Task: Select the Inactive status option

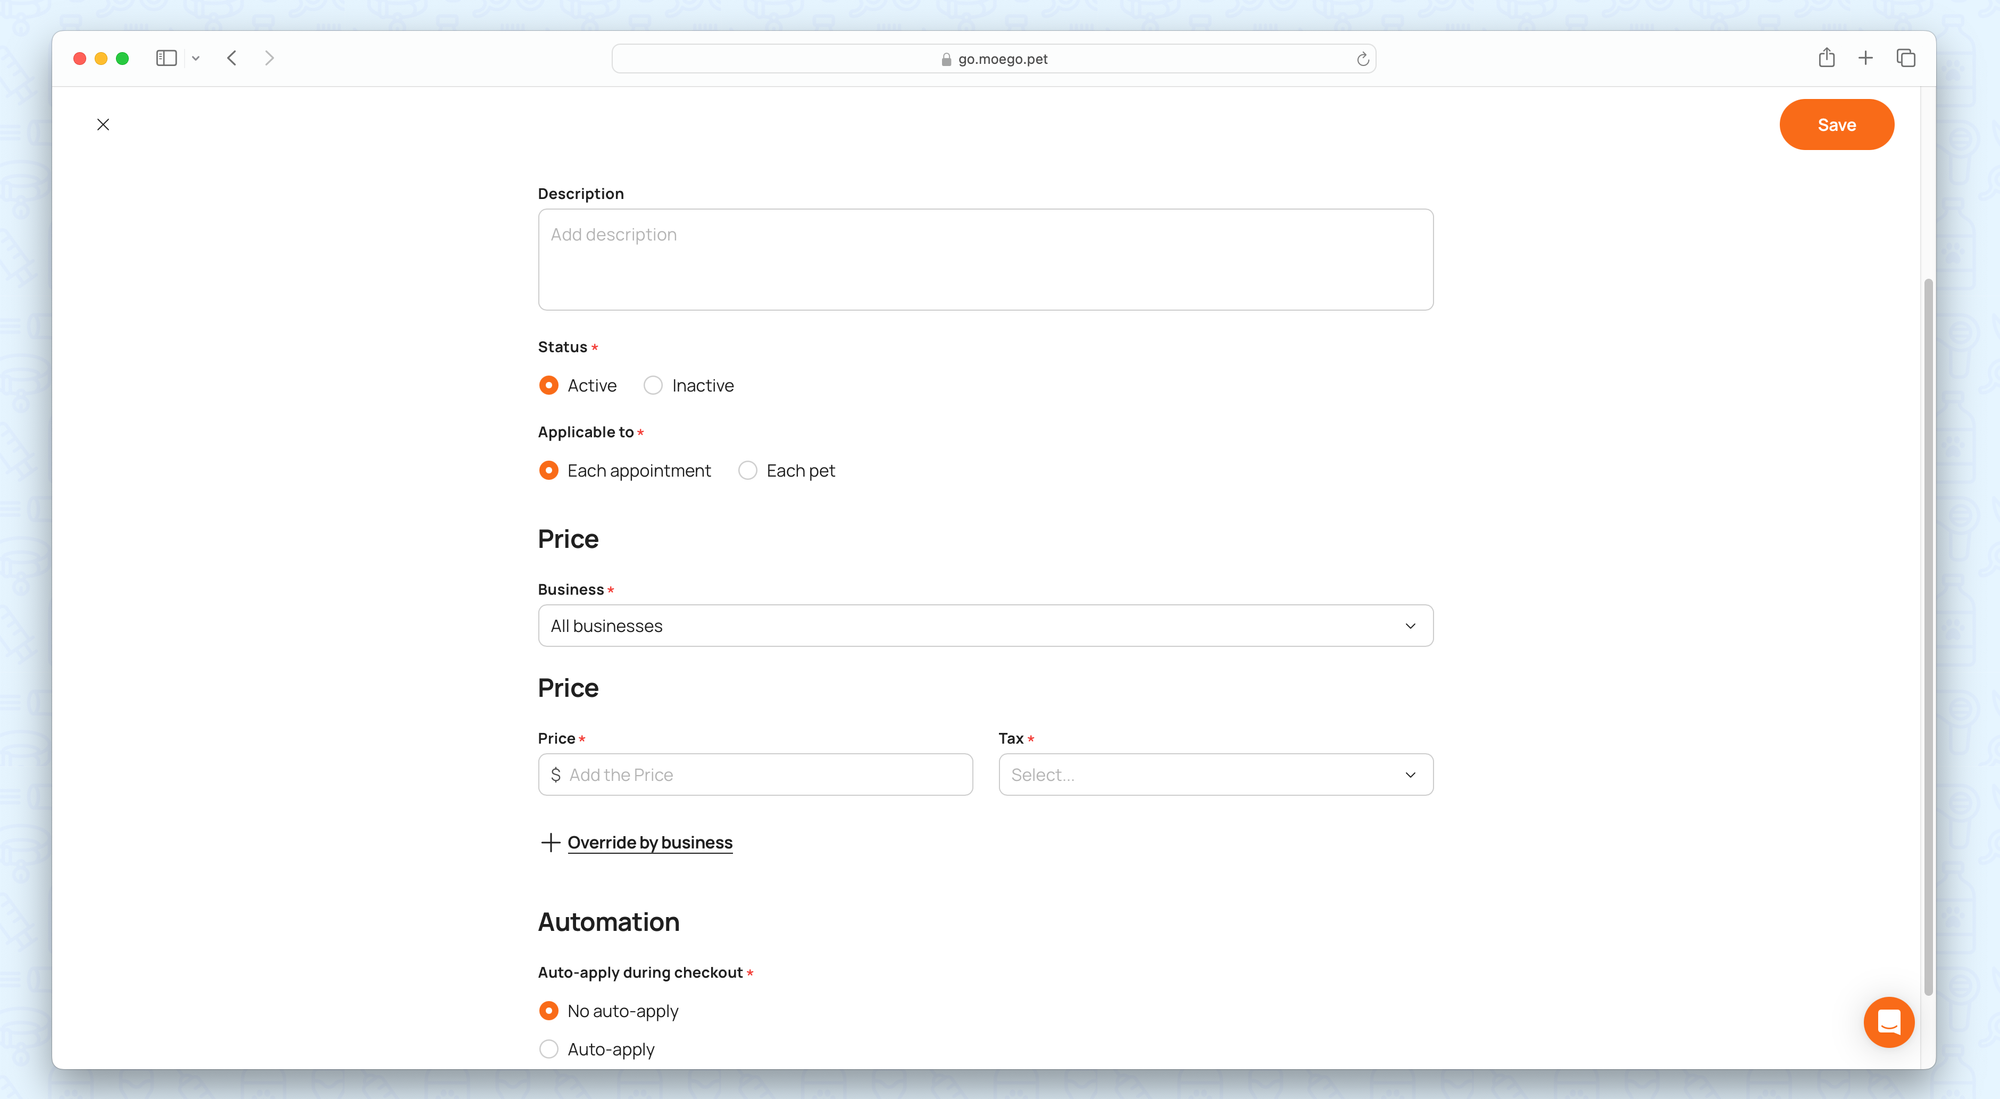Action: 653,385
